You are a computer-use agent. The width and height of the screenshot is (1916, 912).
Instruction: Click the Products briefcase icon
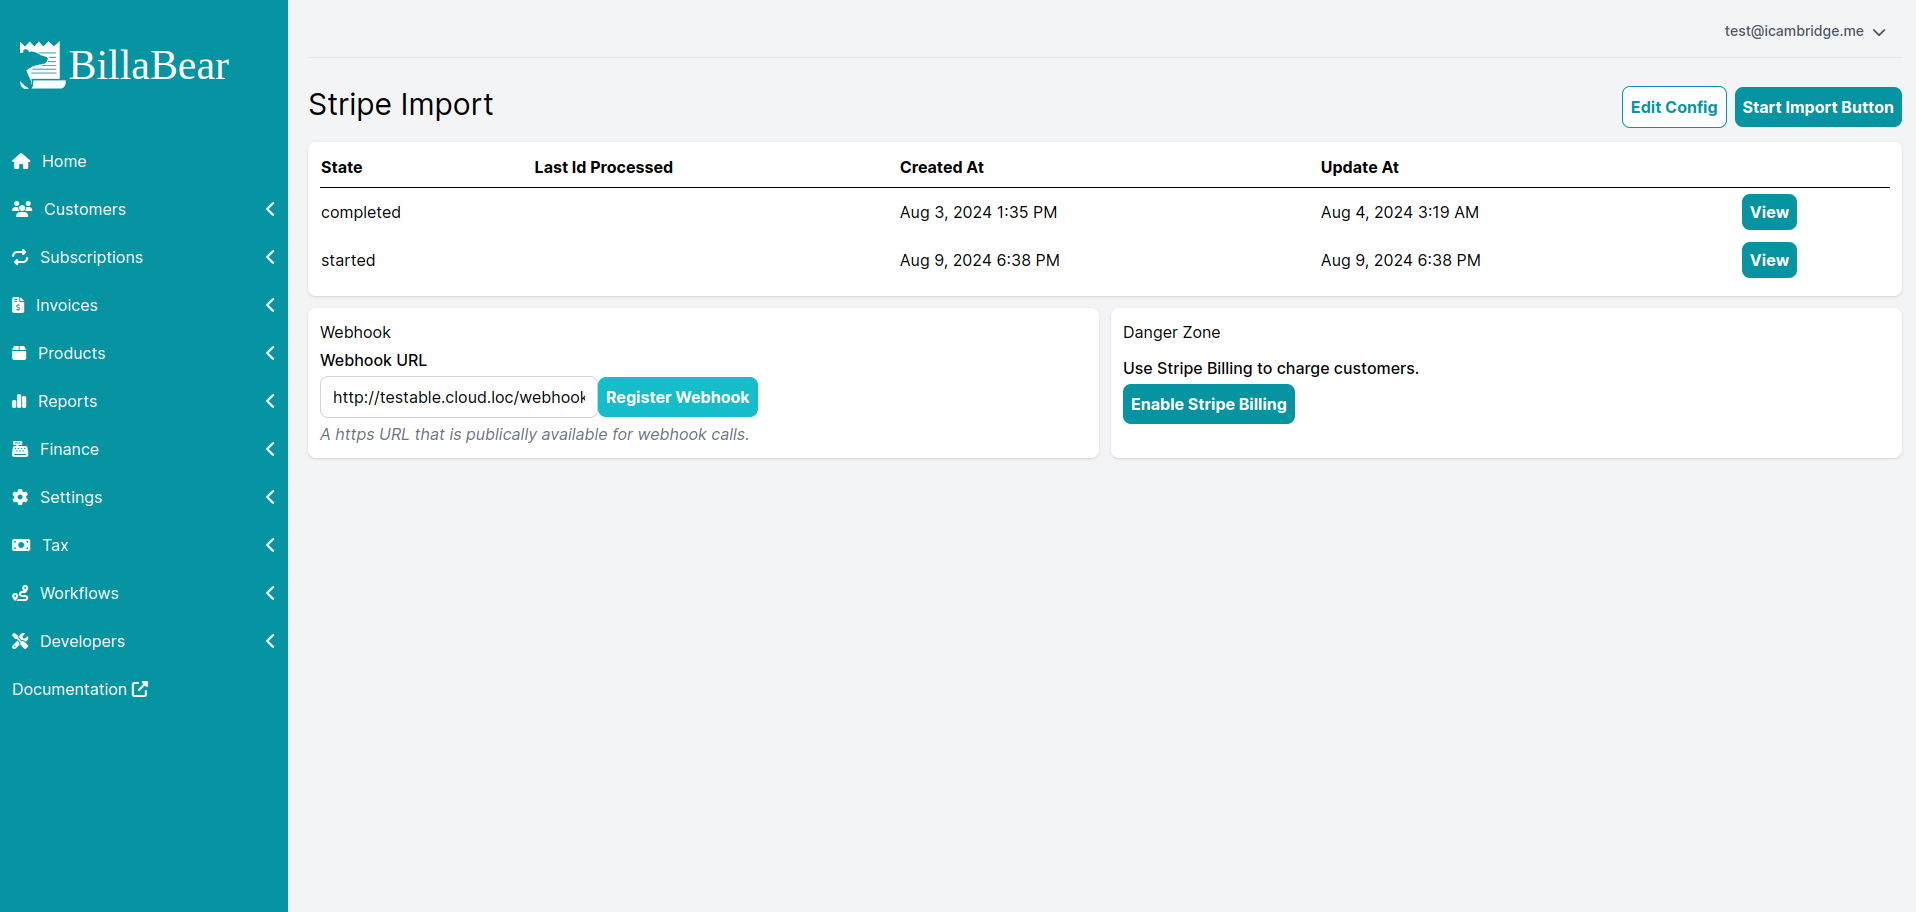click(21, 353)
